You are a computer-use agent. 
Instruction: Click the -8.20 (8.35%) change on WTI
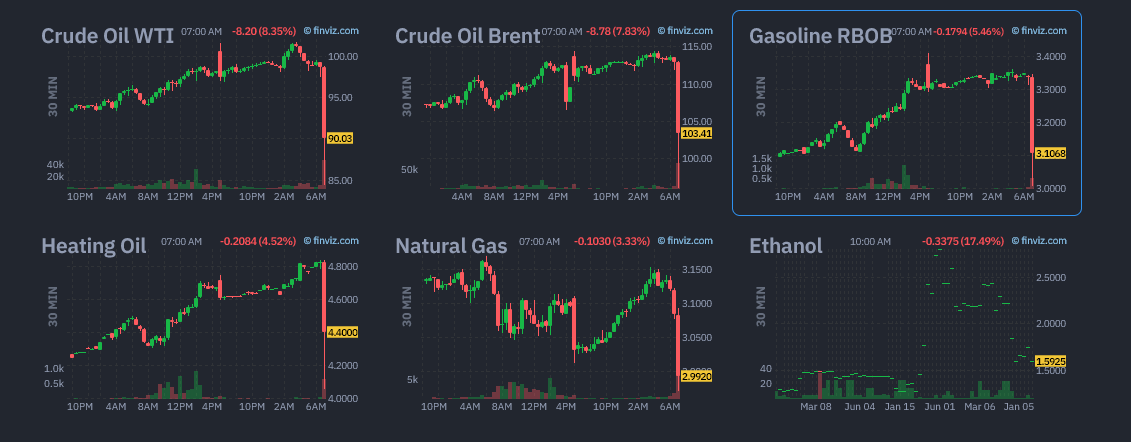[x=263, y=31]
